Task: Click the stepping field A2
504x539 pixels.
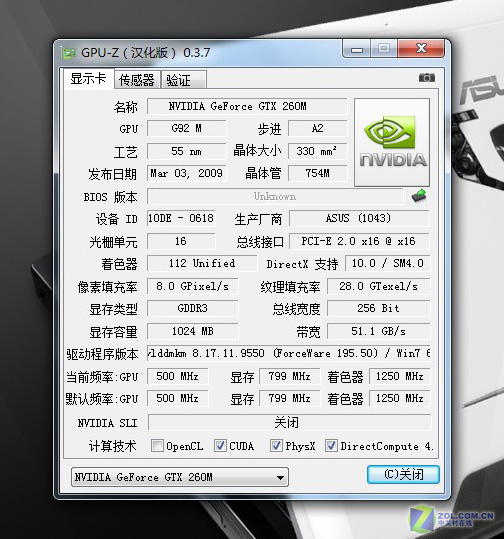Action: [x=318, y=128]
